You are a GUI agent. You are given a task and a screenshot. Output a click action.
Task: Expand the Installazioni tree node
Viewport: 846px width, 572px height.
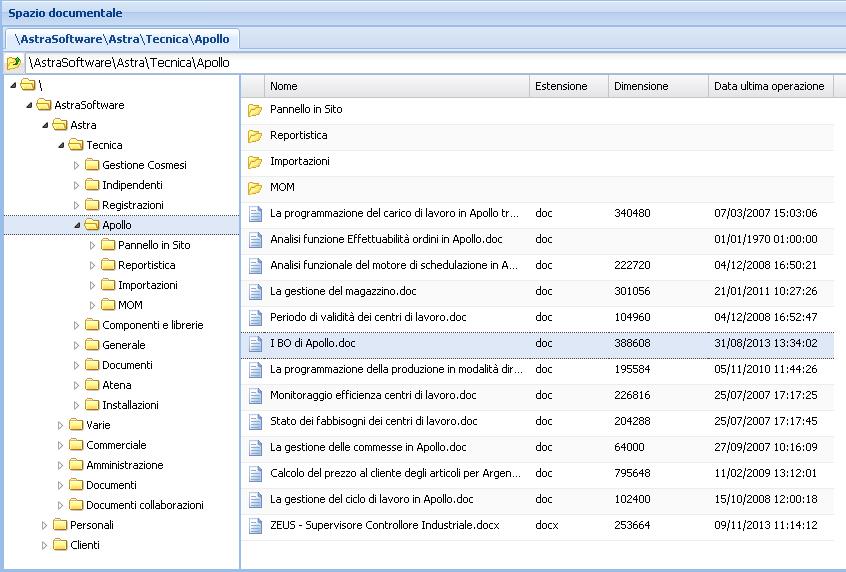pos(76,405)
